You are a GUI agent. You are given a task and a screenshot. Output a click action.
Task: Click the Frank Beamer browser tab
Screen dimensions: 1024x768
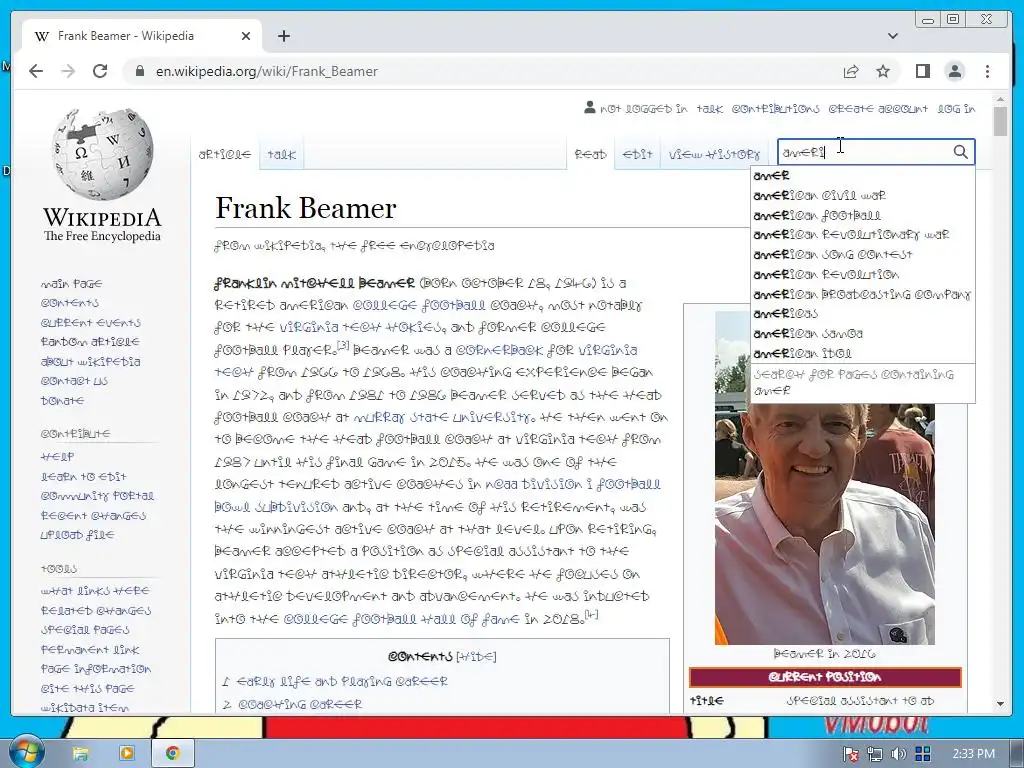[142, 36]
